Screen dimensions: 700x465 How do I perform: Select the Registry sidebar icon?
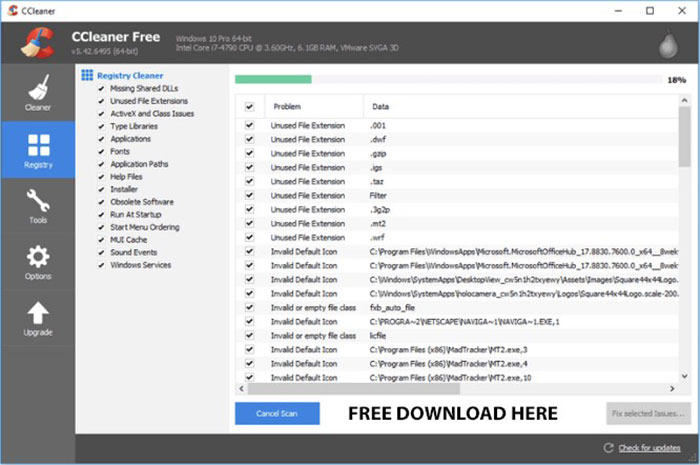pyautogui.click(x=38, y=145)
